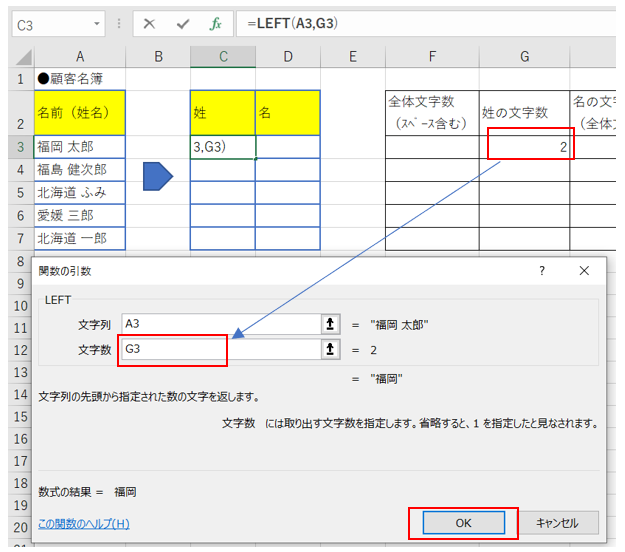Click the fx insert function icon
The height and width of the screenshot is (552, 625).
(215, 24)
